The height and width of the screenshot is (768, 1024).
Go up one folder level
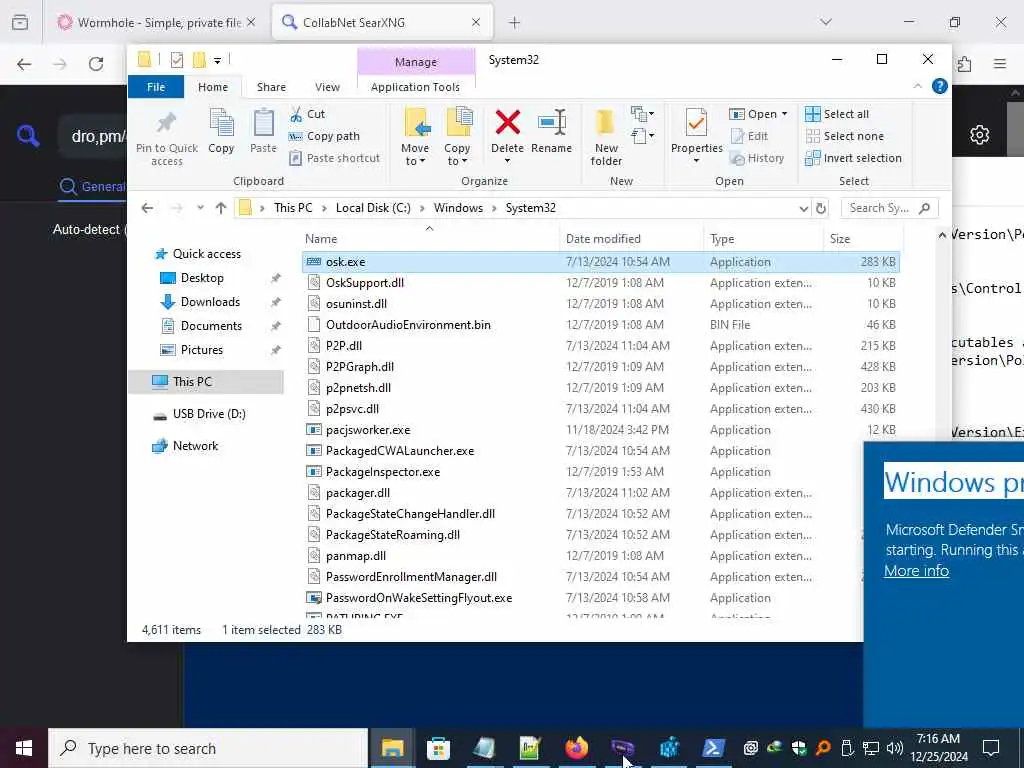221,208
